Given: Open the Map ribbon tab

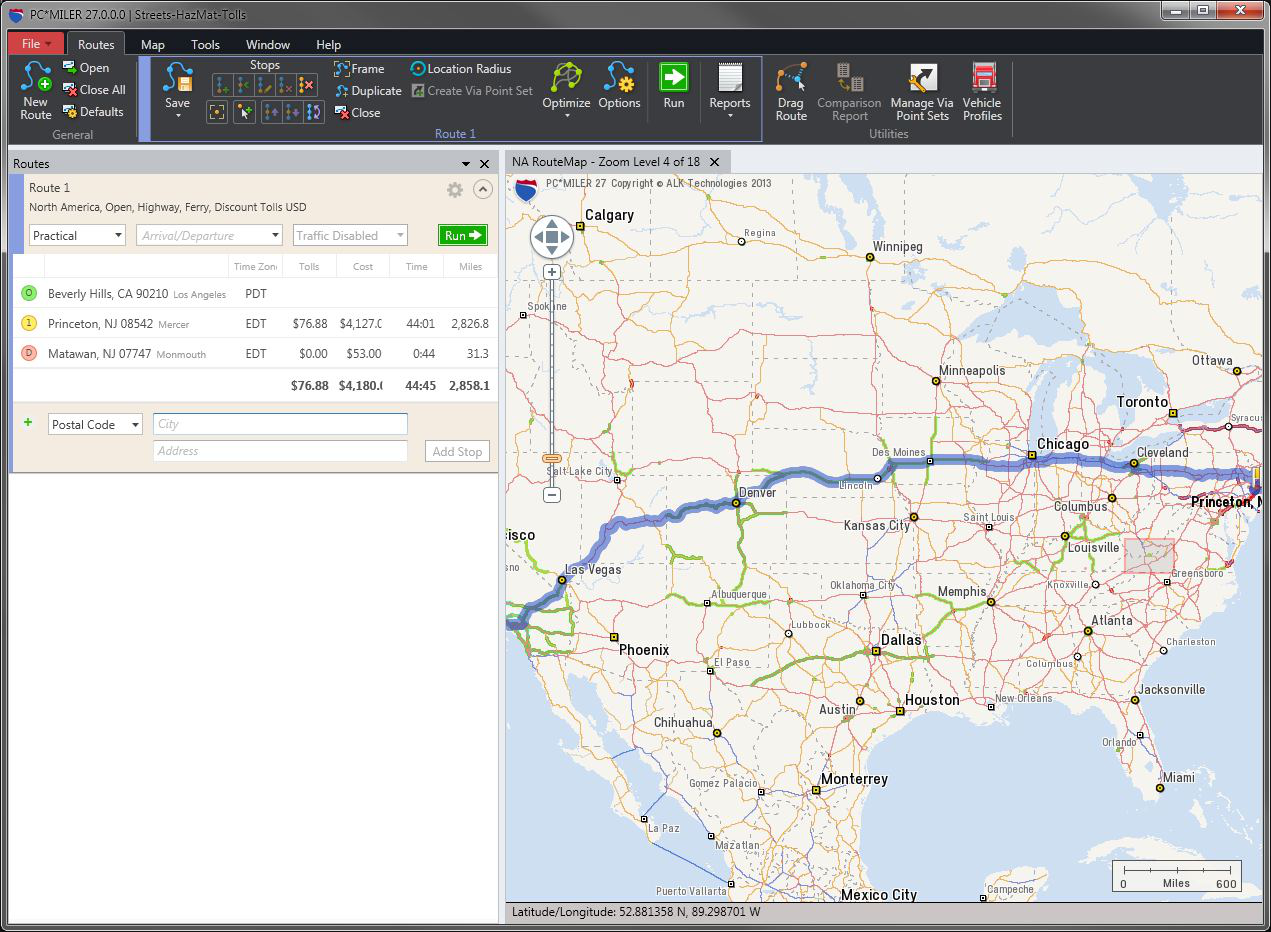Looking at the screenshot, I should [x=152, y=44].
